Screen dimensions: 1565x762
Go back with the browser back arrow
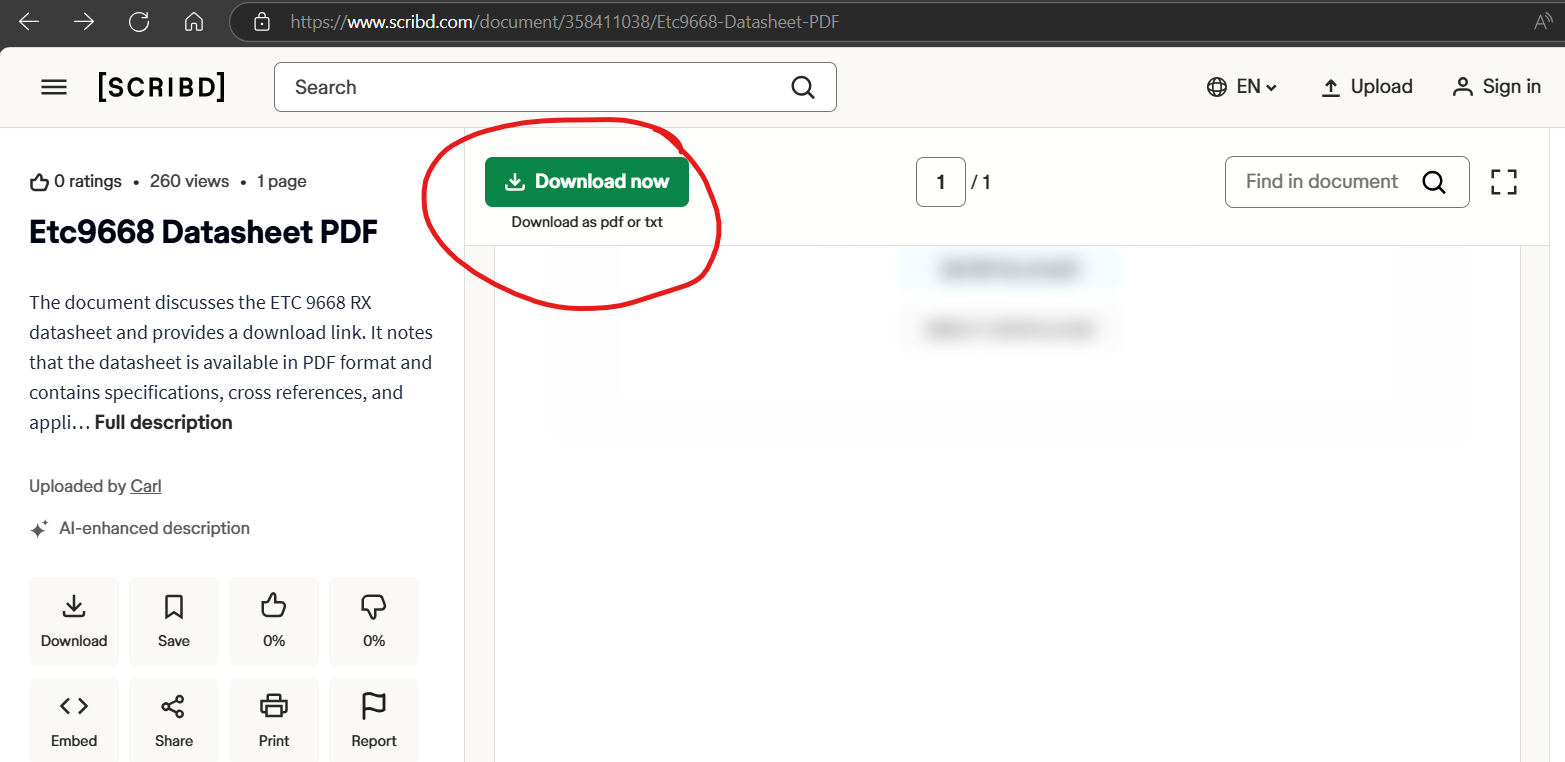(29, 21)
